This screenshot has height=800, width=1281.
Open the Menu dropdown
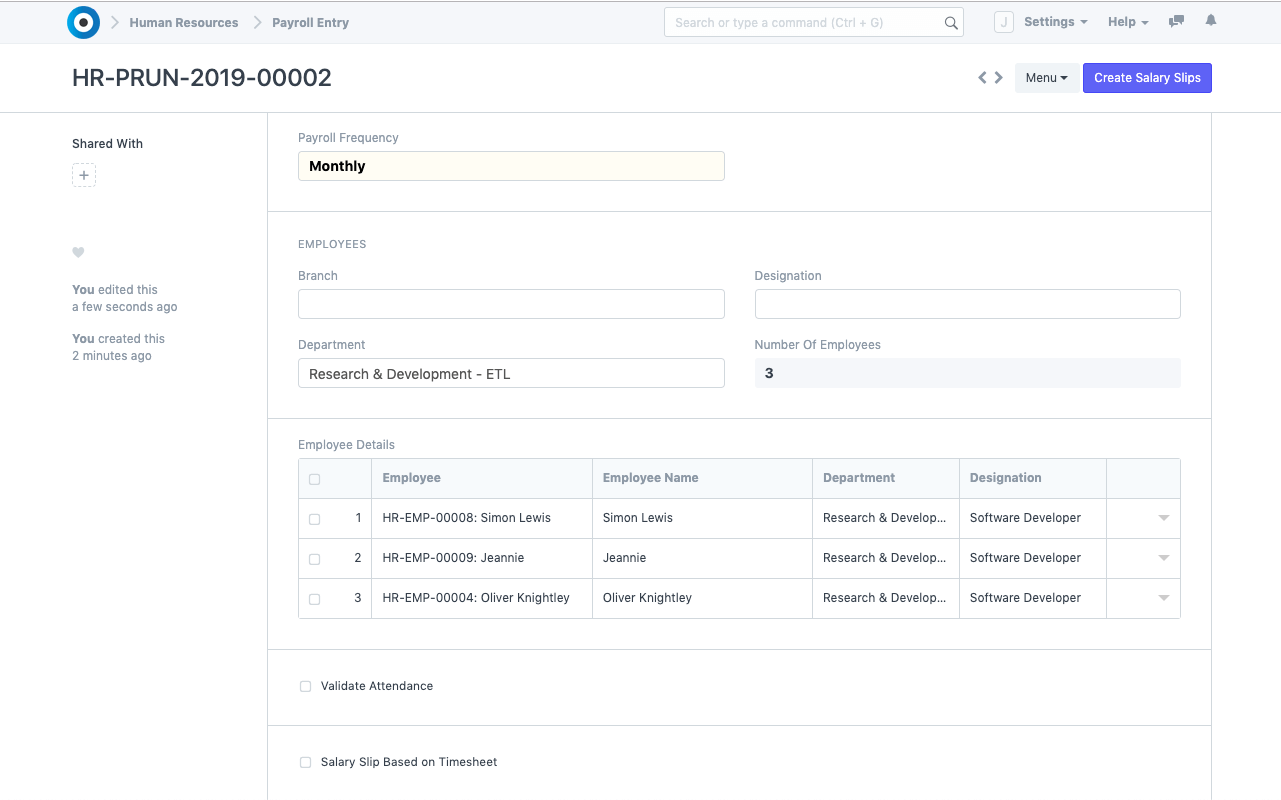point(1046,77)
